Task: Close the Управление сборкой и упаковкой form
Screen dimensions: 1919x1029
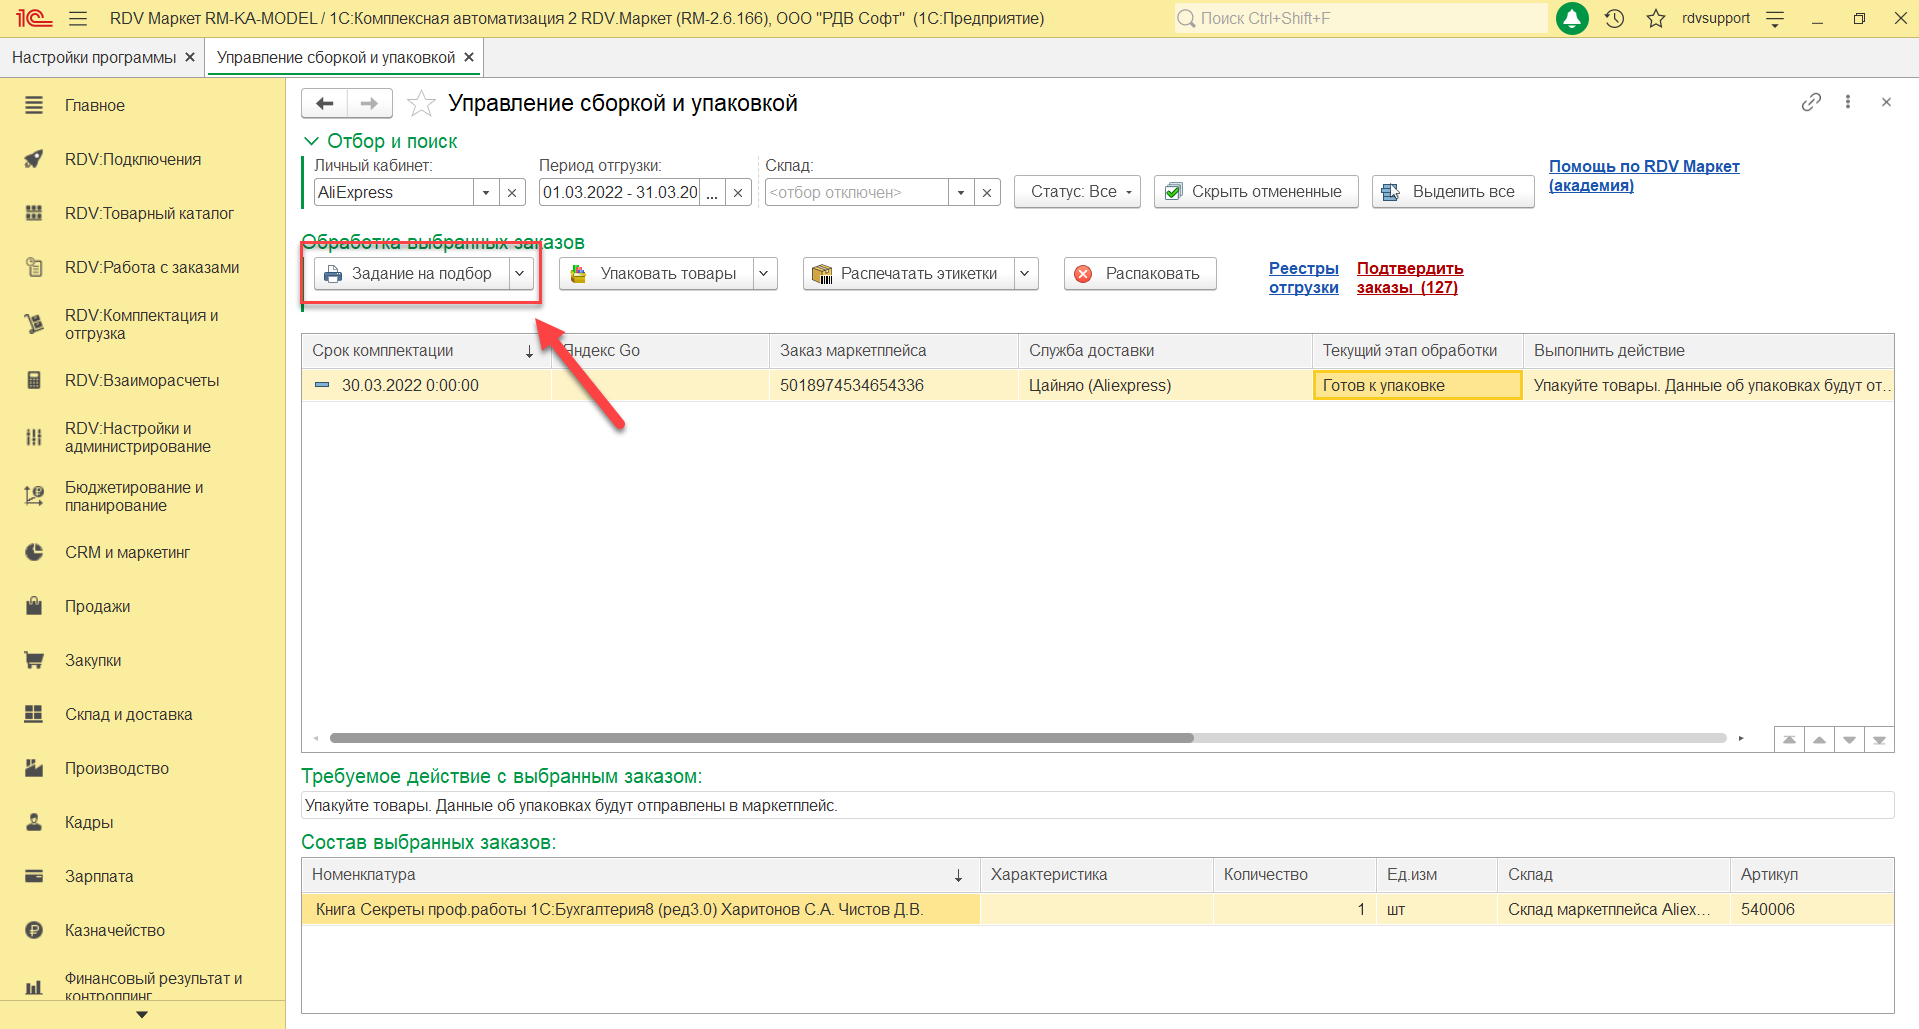Action: tap(1886, 102)
